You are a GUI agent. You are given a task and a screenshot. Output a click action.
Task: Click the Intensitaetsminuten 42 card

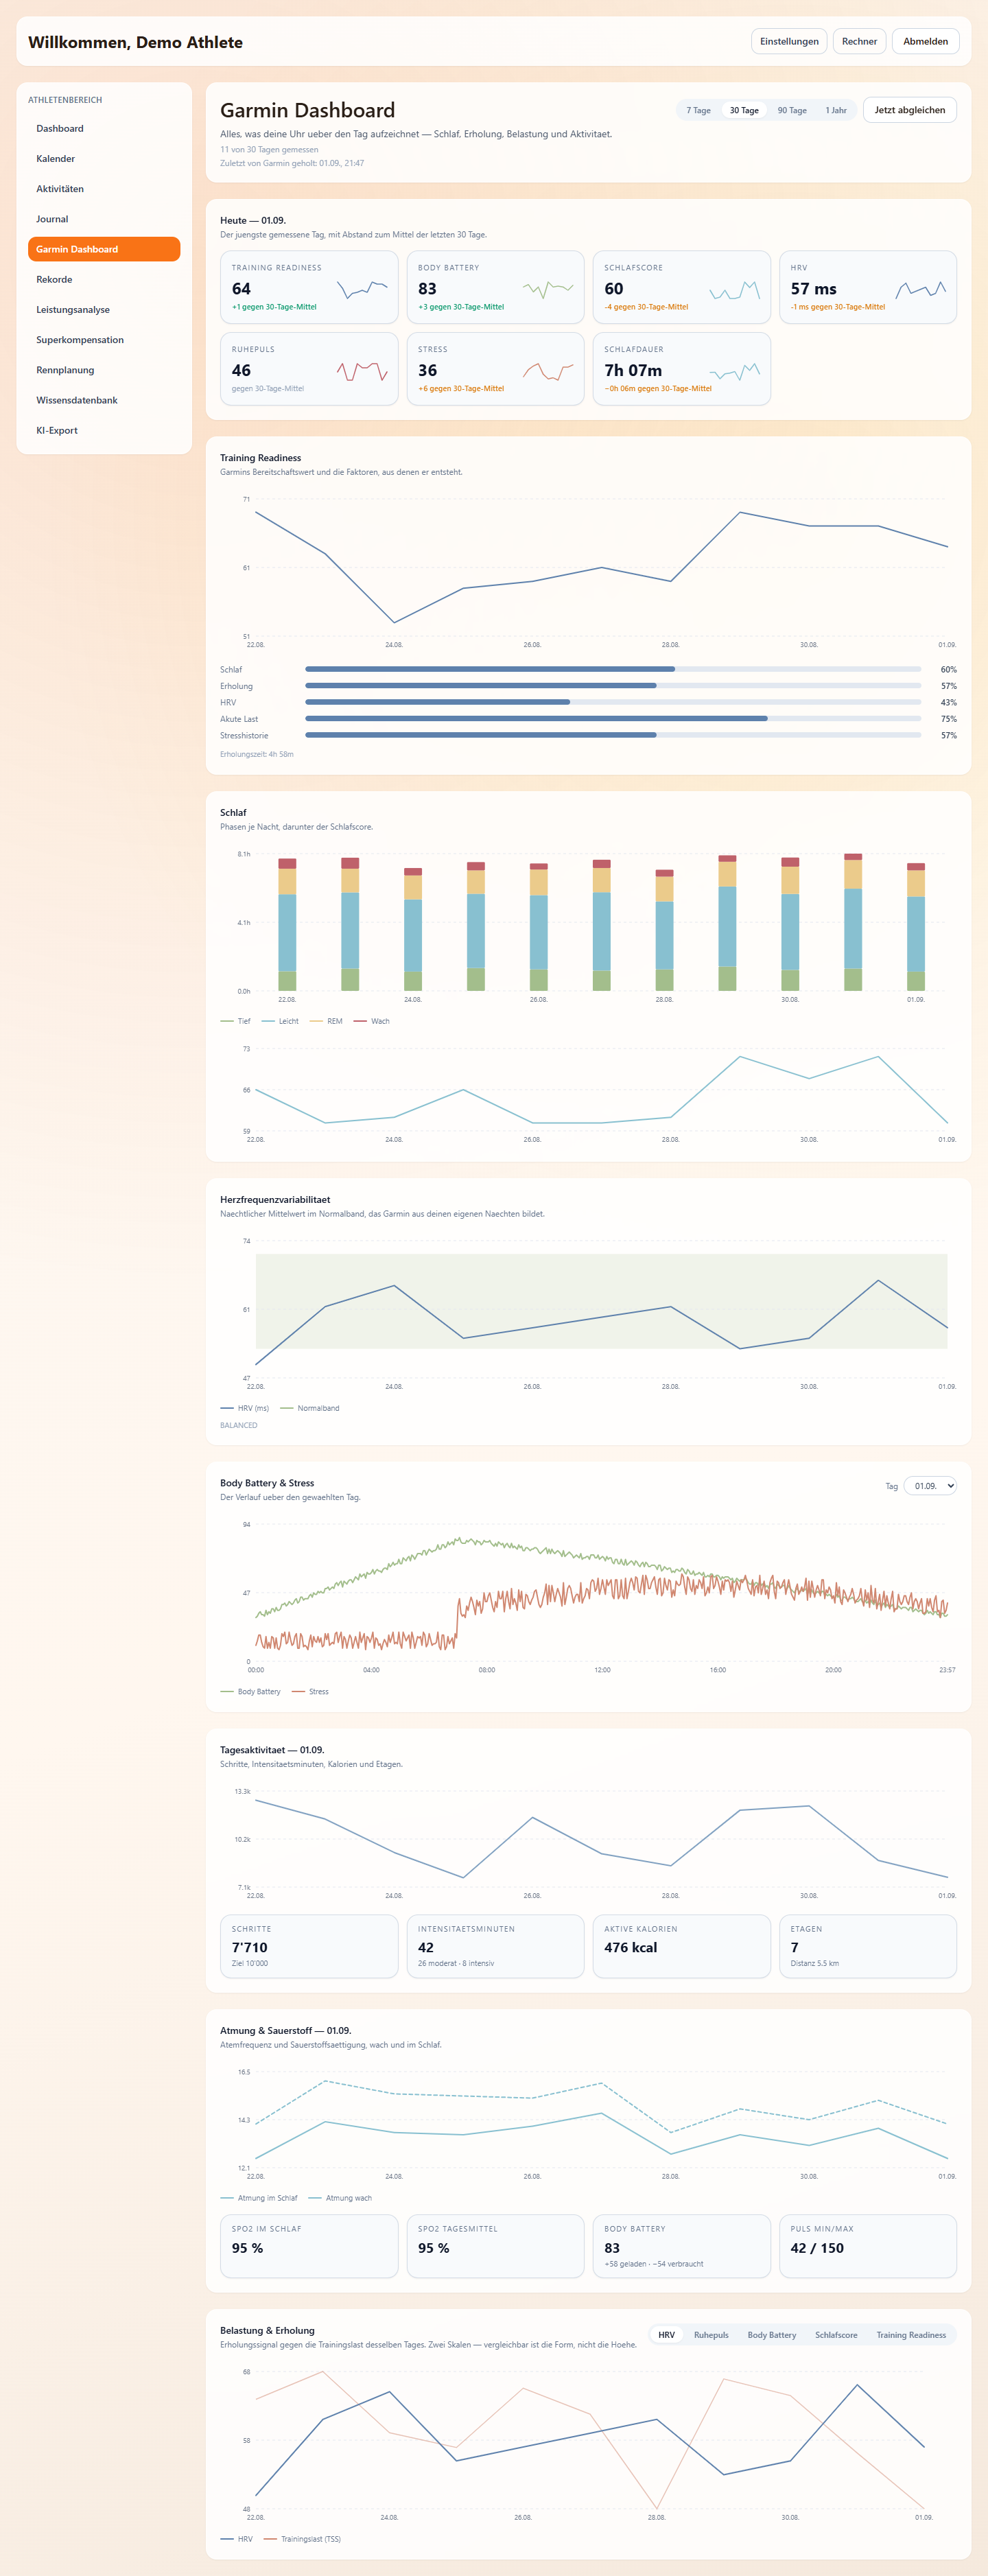pyautogui.click(x=495, y=1946)
